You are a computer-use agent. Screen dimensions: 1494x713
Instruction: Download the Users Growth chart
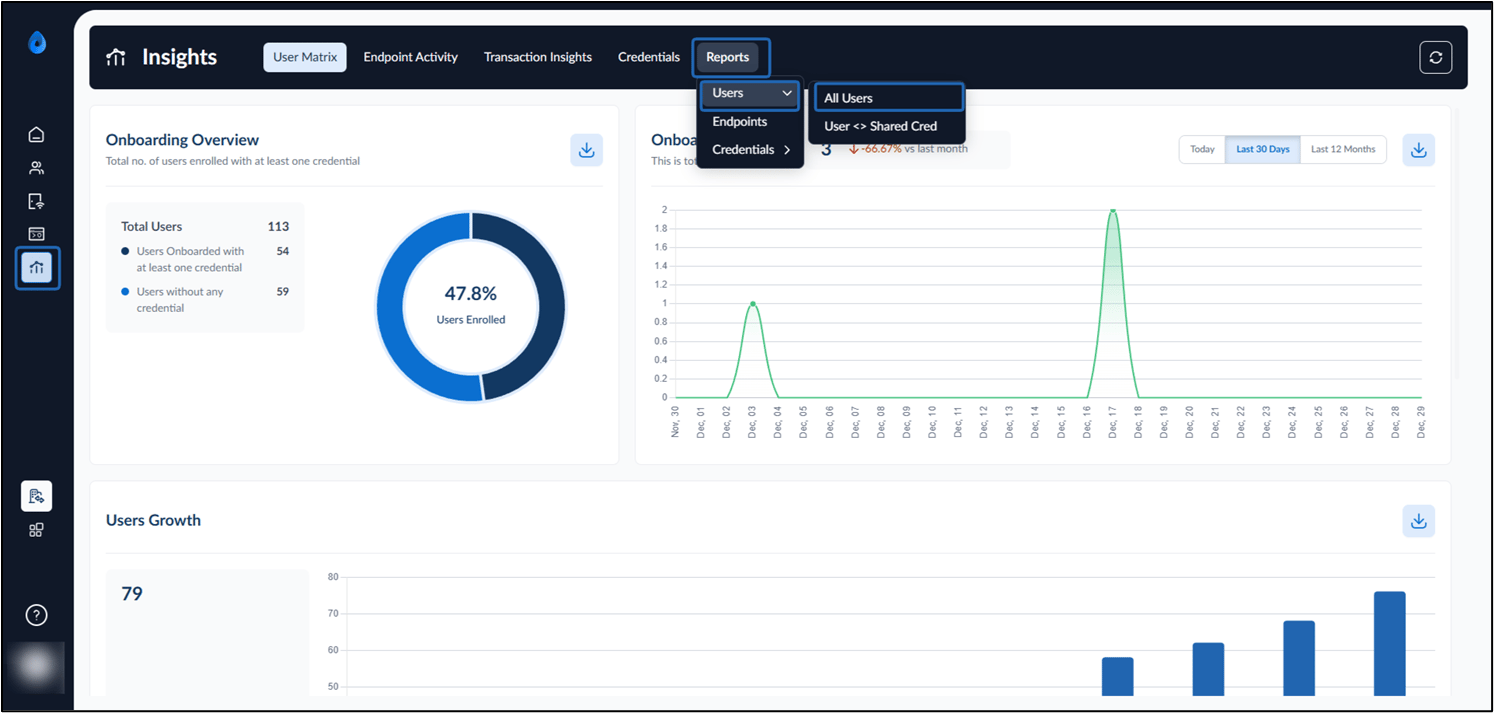[1419, 521]
